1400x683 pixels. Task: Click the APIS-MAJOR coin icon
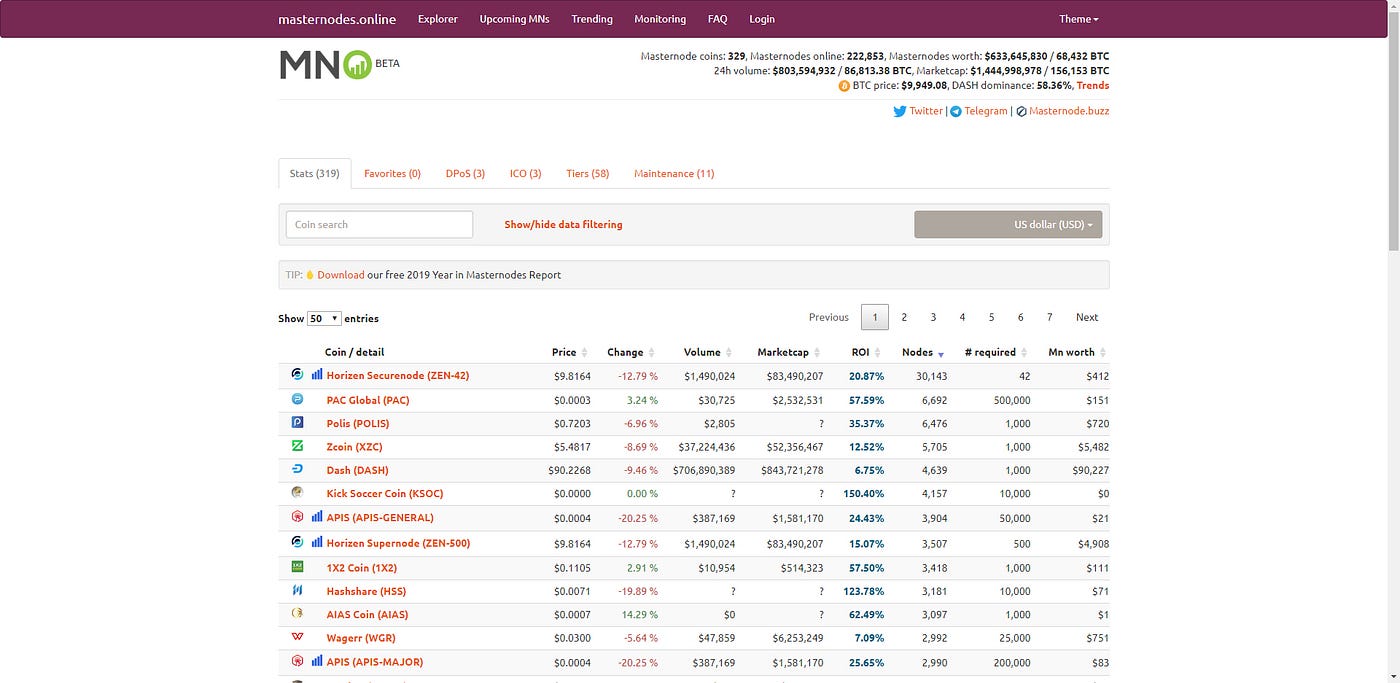point(297,661)
